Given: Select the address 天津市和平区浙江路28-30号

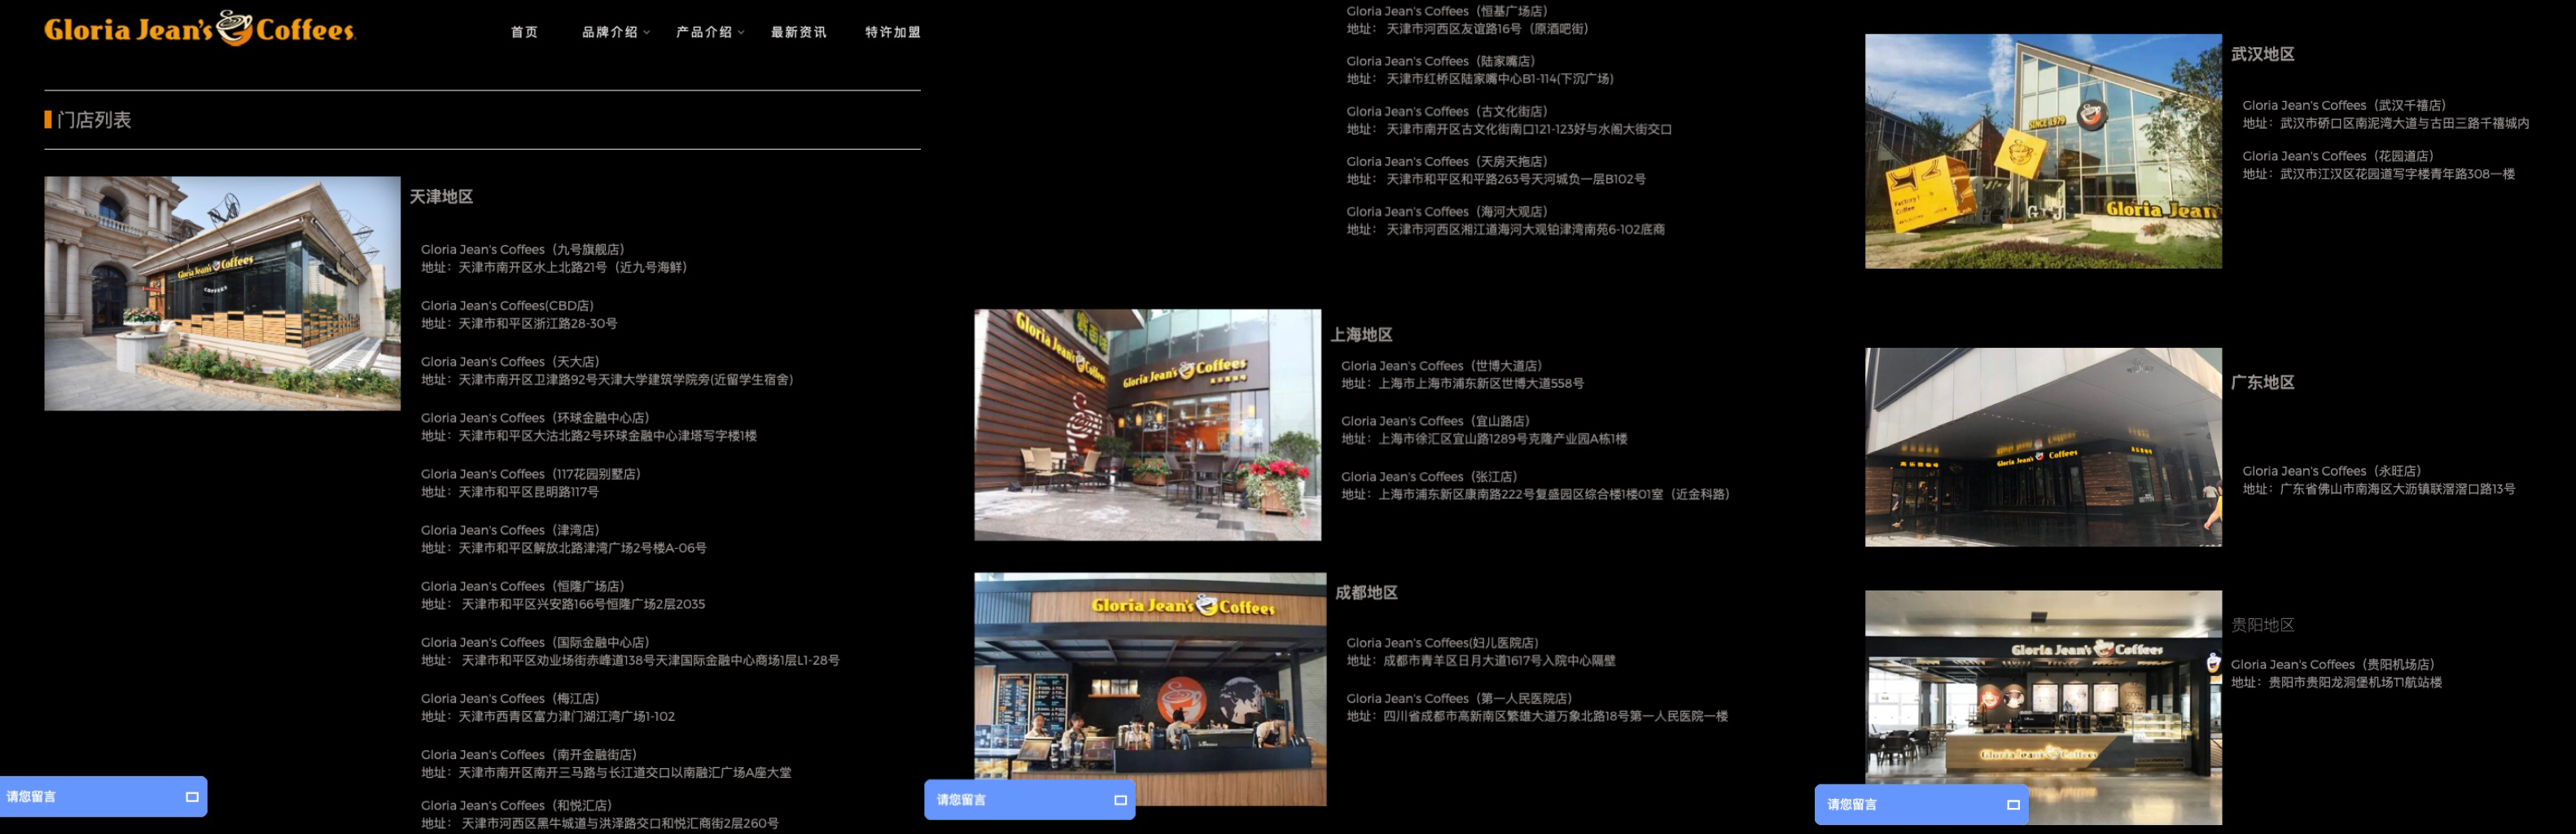Looking at the screenshot, I should [x=538, y=323].
